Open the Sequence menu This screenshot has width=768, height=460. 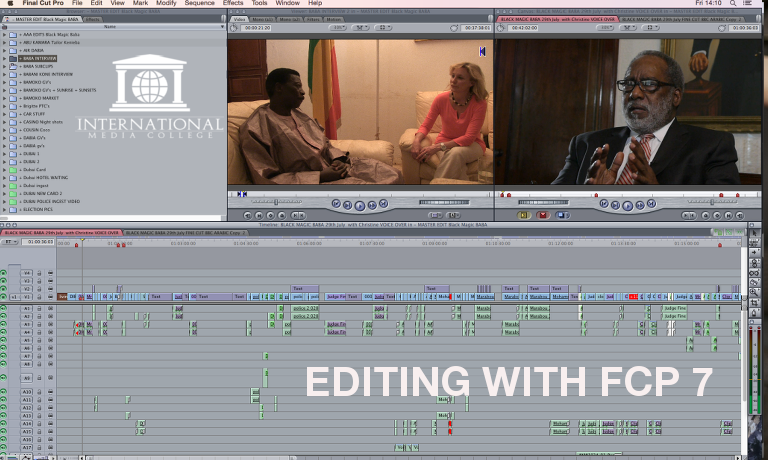pyautogui.click(x=199, y=3)
